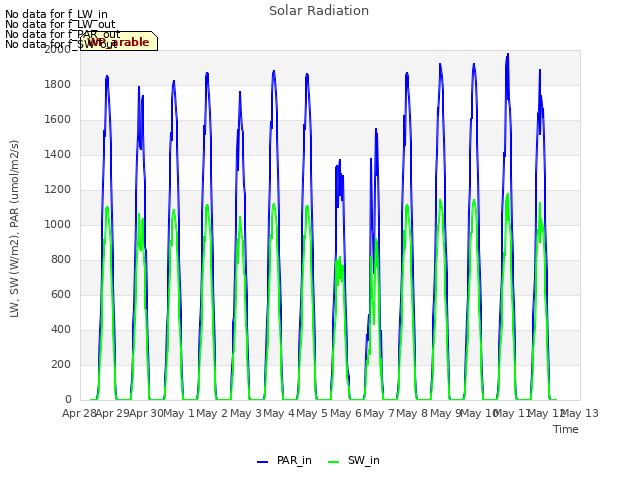Click the 'May 2' x-axis tick label

[212, 413]
